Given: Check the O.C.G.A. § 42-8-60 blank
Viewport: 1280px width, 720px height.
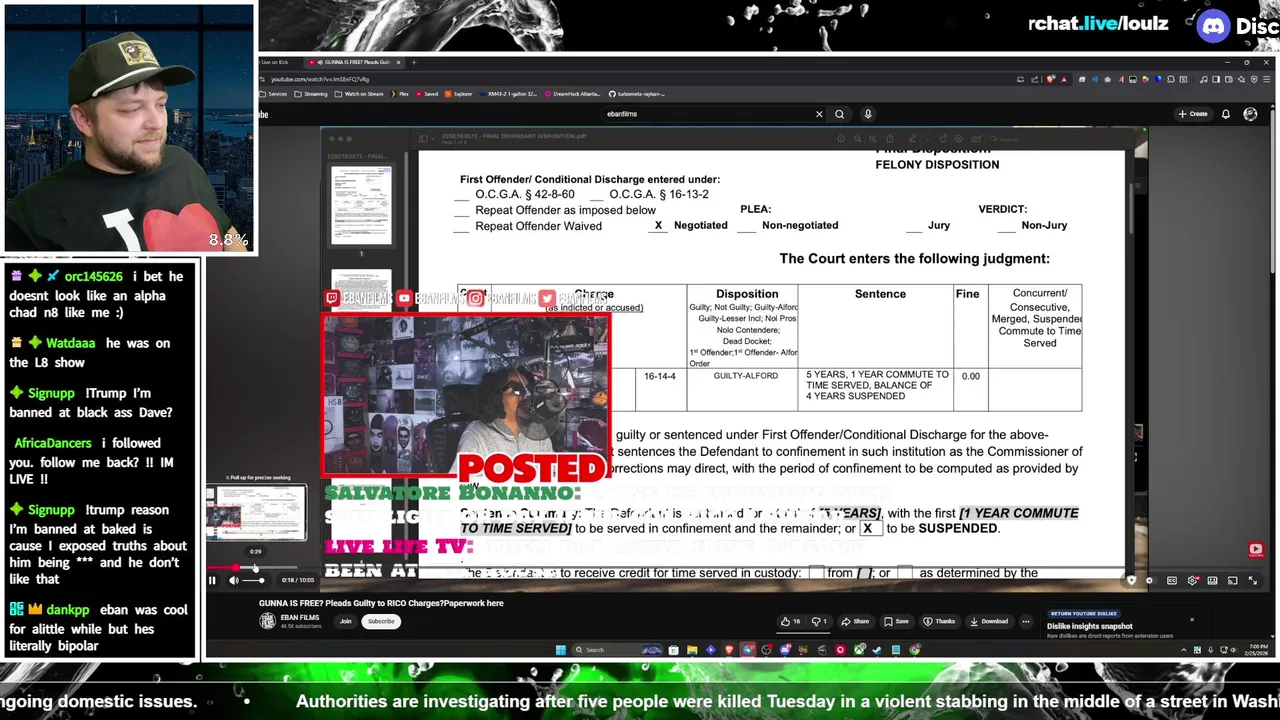Looking at the screenshot, I should pos(461,195).
